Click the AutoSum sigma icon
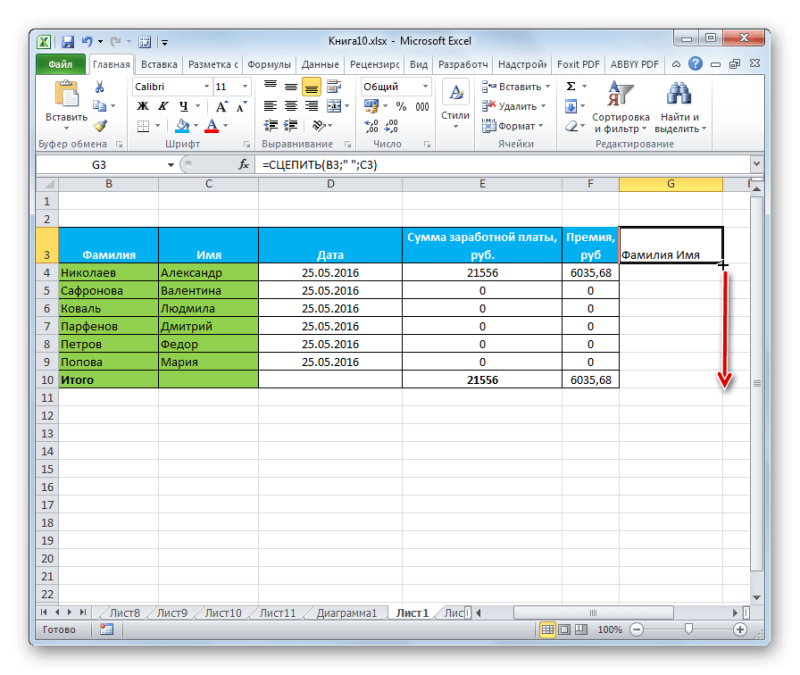 (571, 86)
